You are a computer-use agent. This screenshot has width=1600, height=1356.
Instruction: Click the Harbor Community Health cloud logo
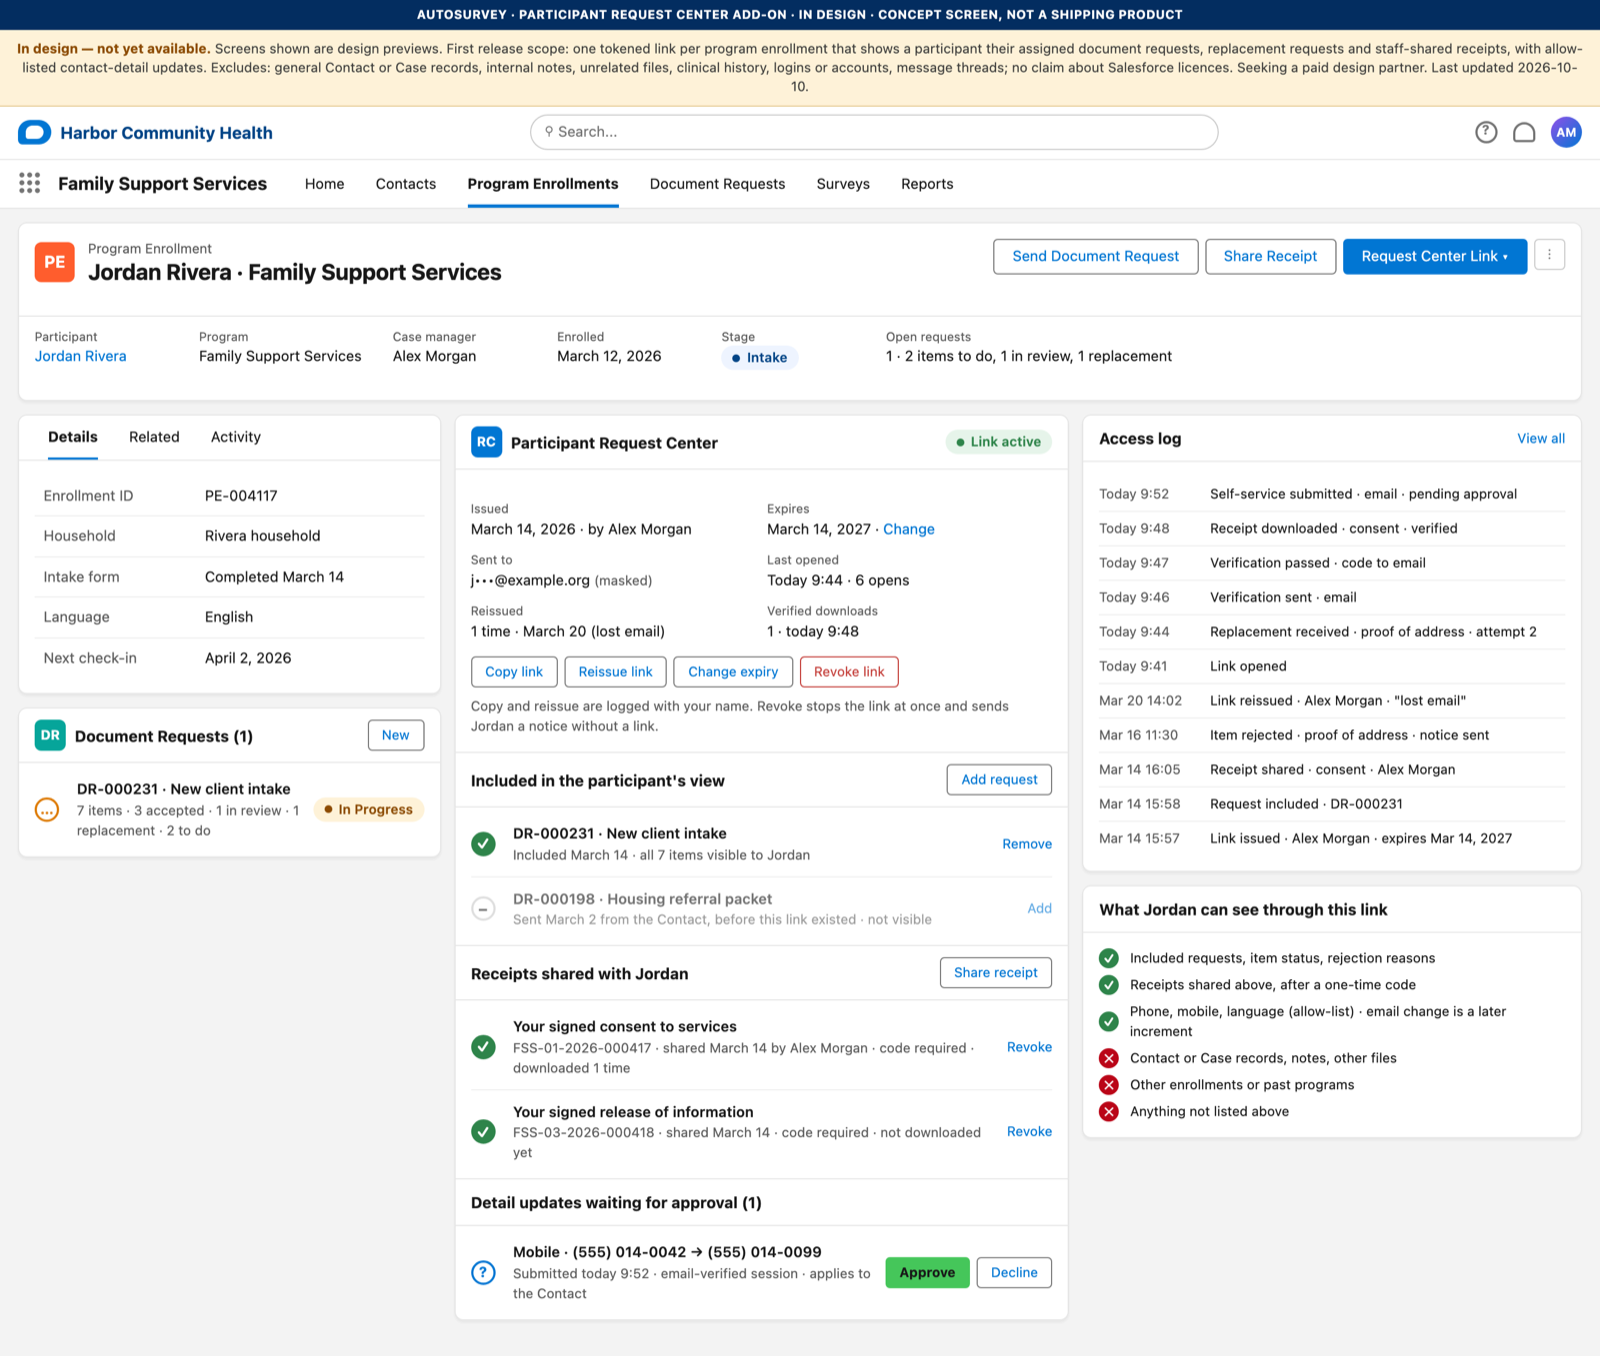point(34,132)
